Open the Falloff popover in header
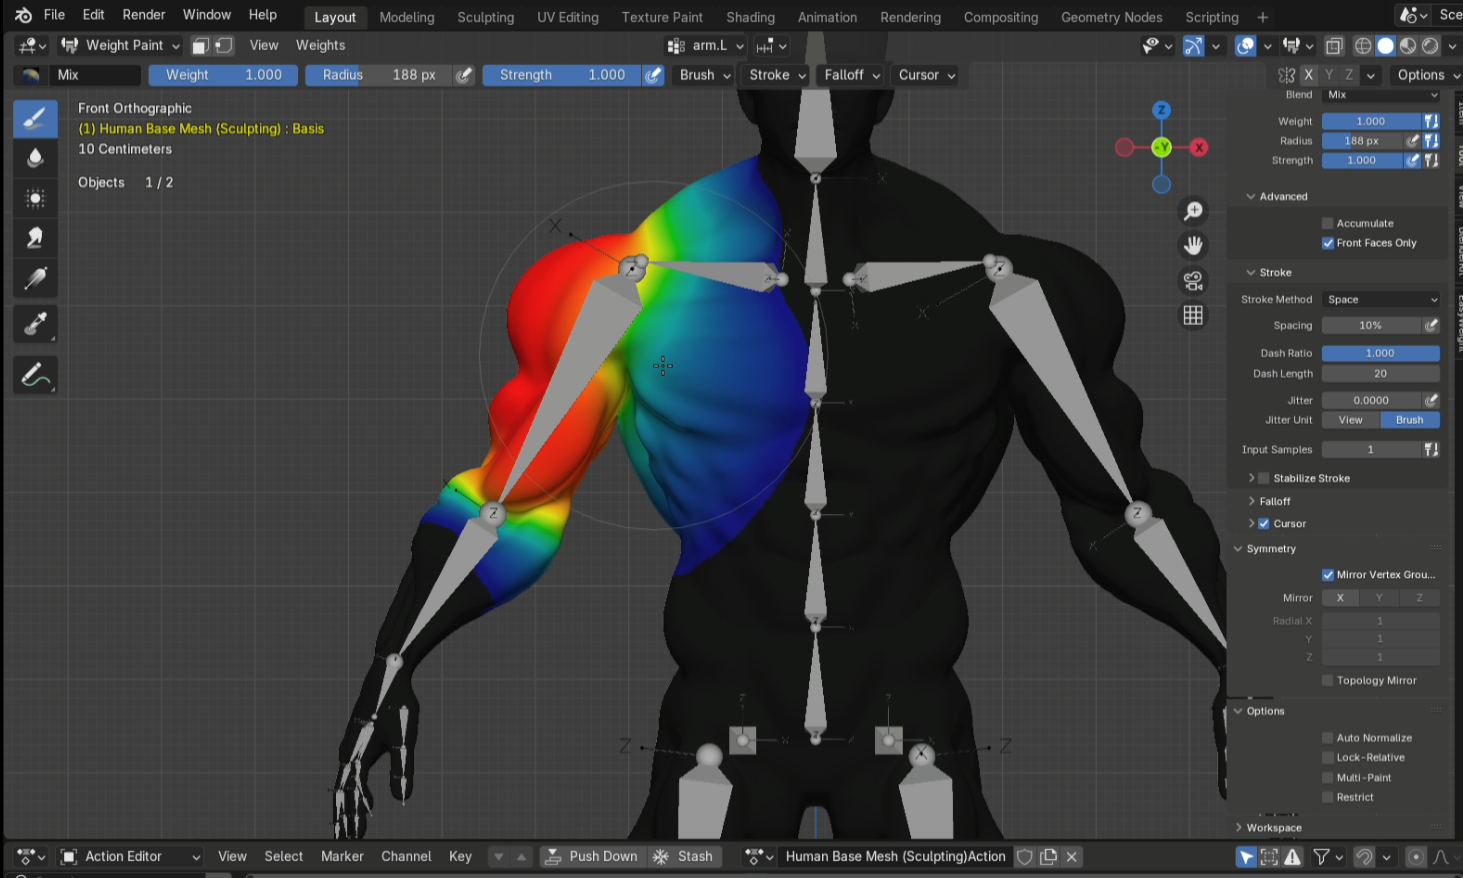 tap(852, 75)
